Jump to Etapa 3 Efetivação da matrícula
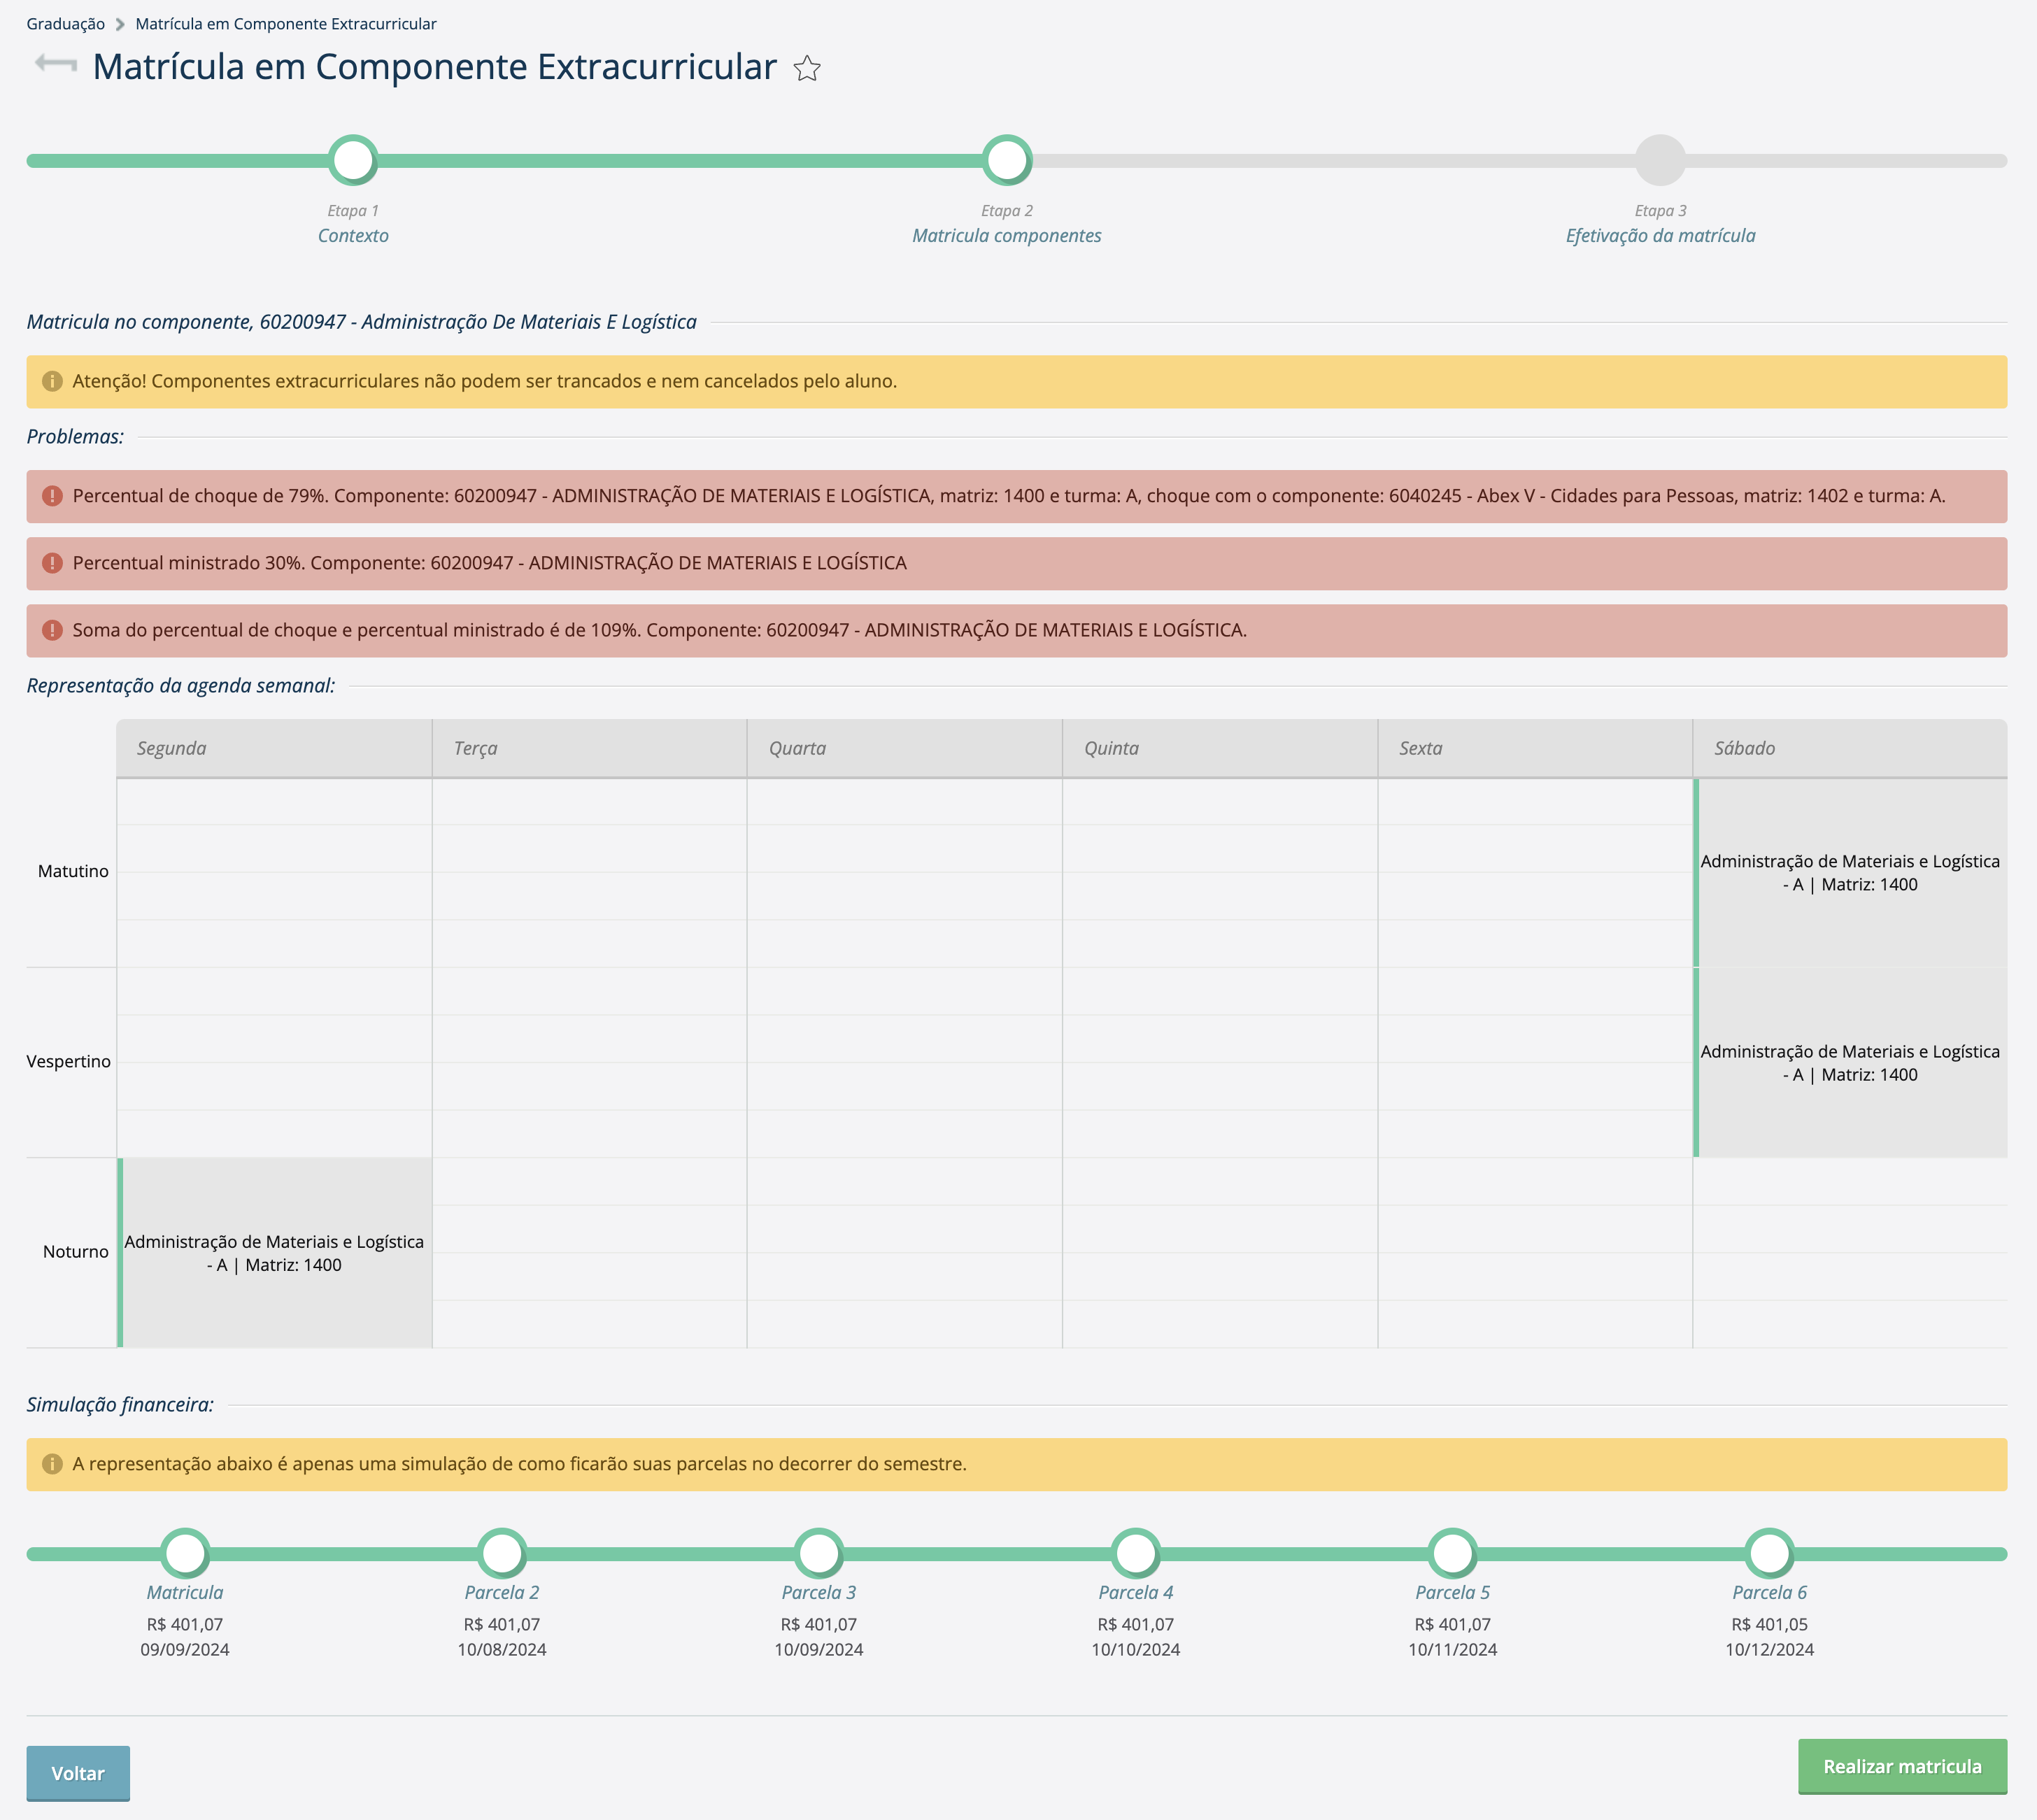Viewport: 2037px width, 1820px height. click(1660, 160)
